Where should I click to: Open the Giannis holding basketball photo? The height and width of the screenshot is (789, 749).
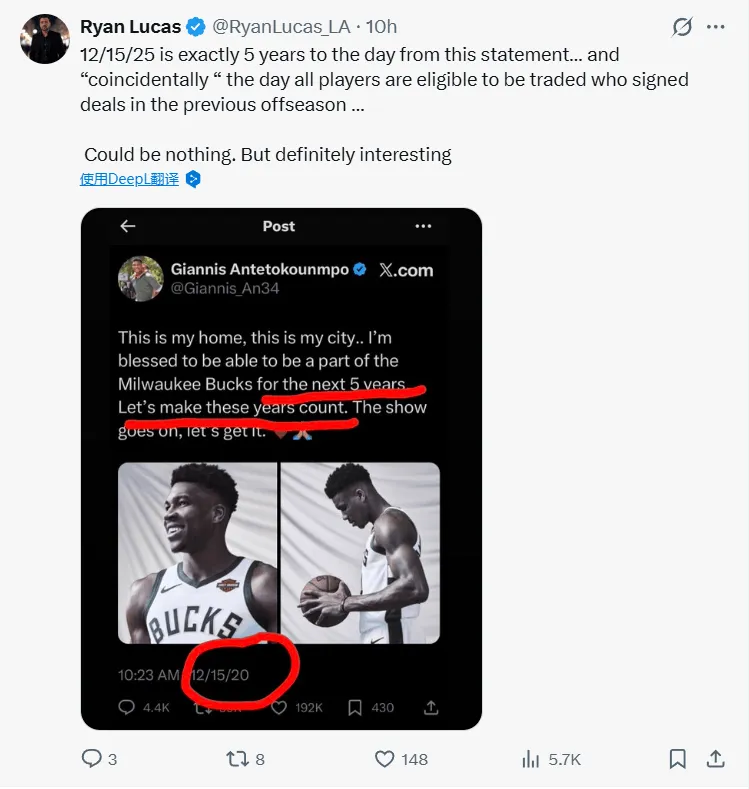(360, 552)
